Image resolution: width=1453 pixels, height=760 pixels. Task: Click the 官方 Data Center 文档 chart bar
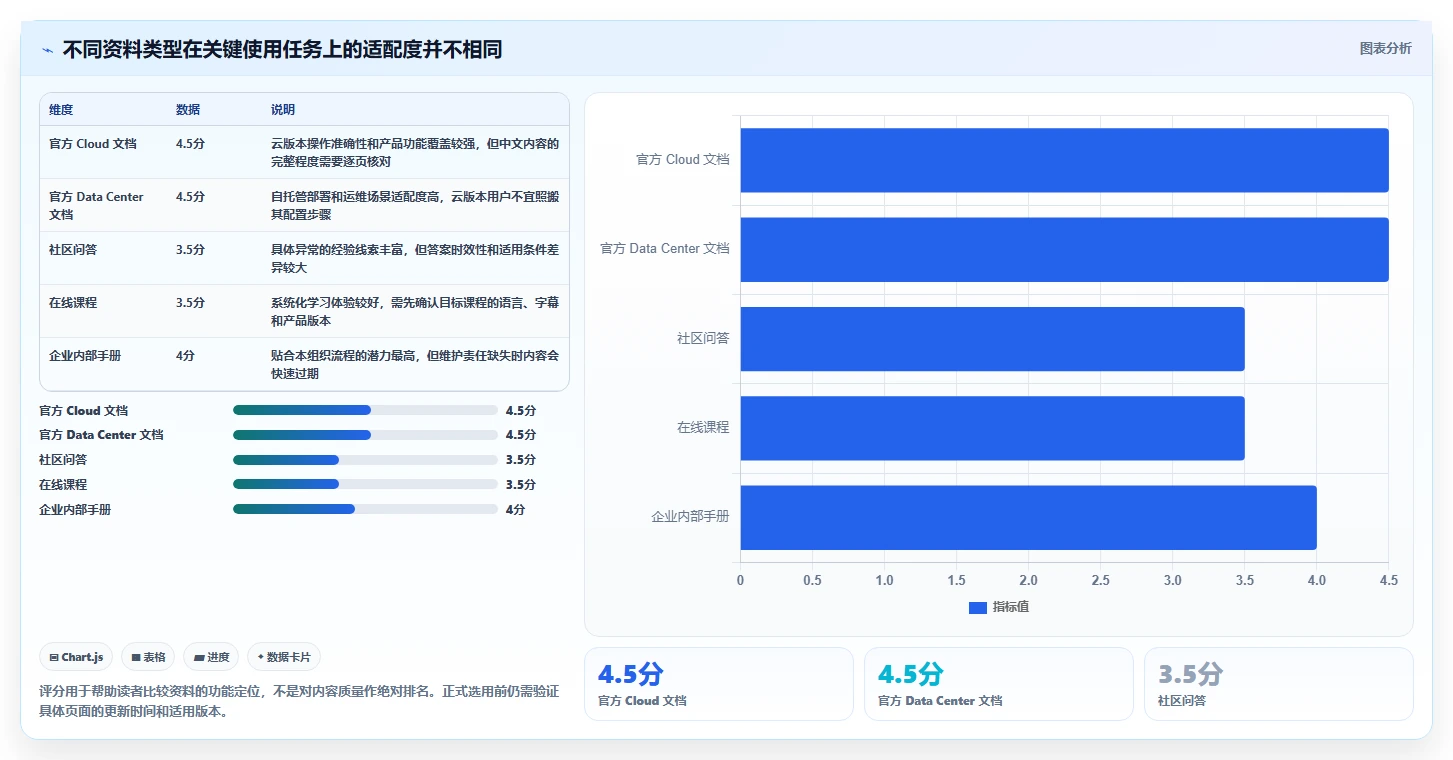(1064, 249)
